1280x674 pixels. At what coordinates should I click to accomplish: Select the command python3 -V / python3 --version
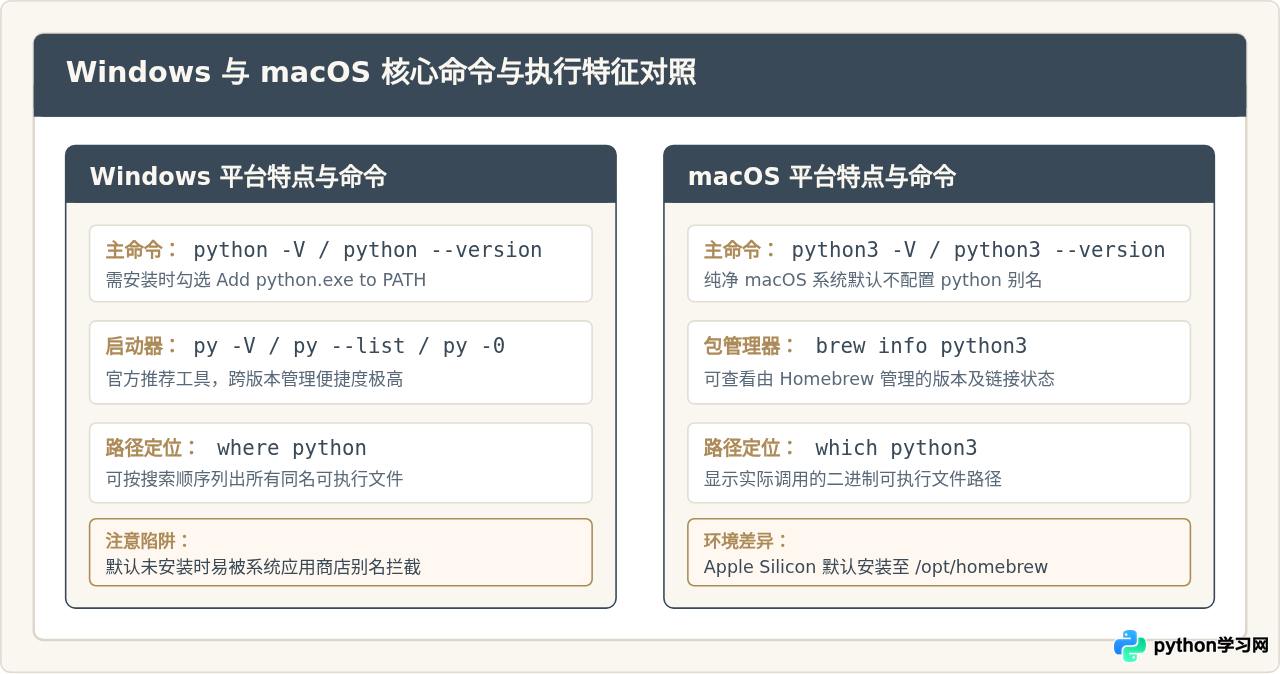pos(978,250)
